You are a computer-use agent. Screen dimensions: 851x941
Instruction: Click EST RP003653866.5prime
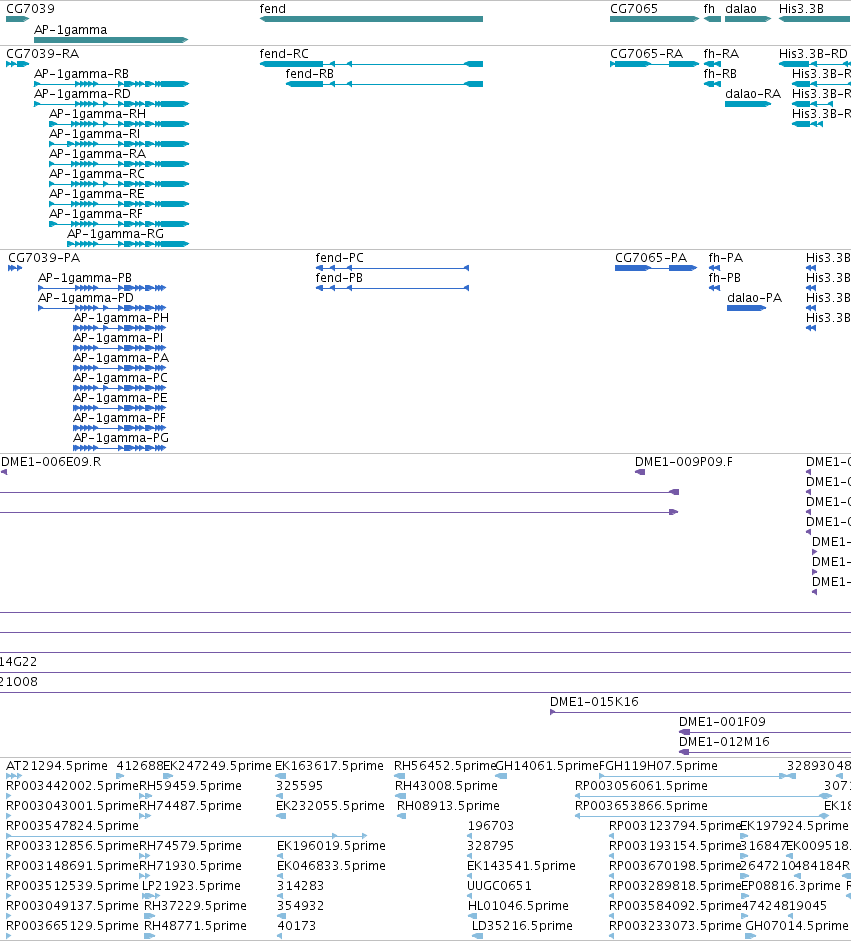tap(702, 816)
